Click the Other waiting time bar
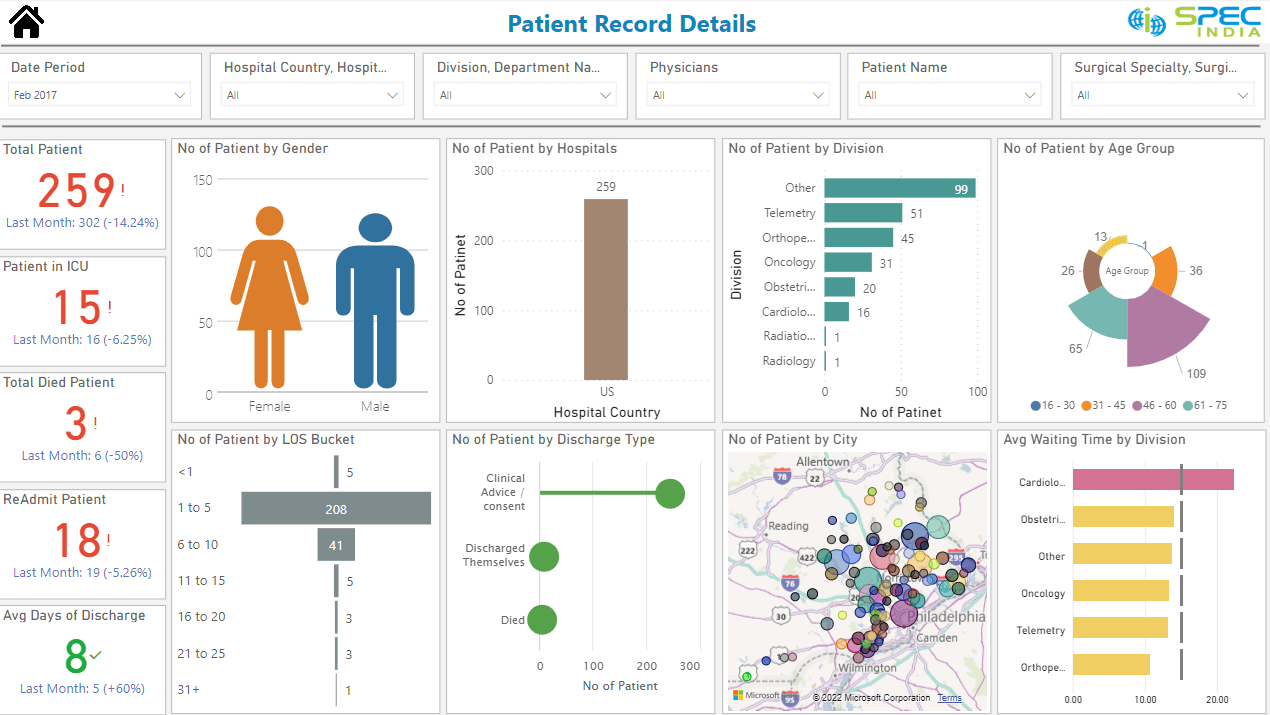The width and height of the screenshot is (1270, 715). [1122, 554]
